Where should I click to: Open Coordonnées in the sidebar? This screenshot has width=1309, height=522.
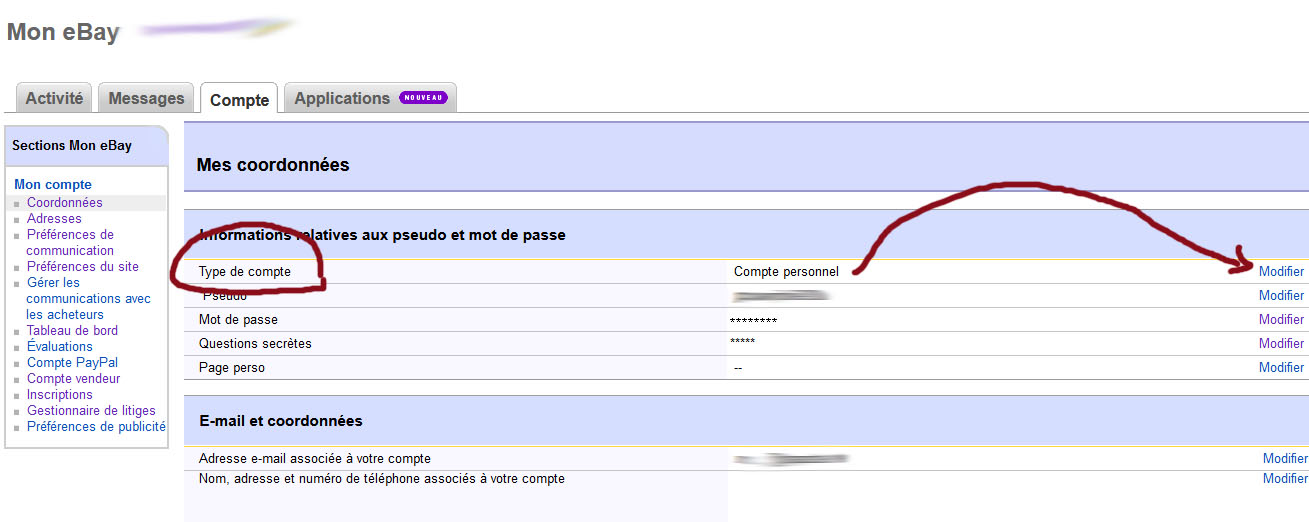click(65, 202)
